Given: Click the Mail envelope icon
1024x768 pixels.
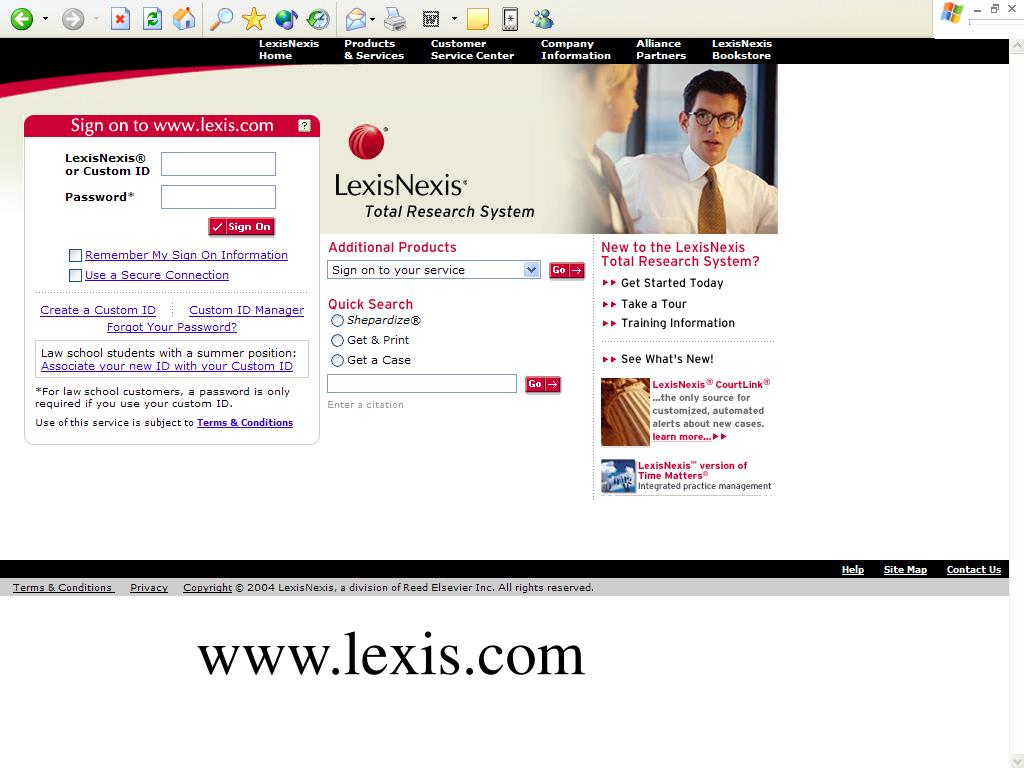Looking at the screenshot, I should click(356, 19).
